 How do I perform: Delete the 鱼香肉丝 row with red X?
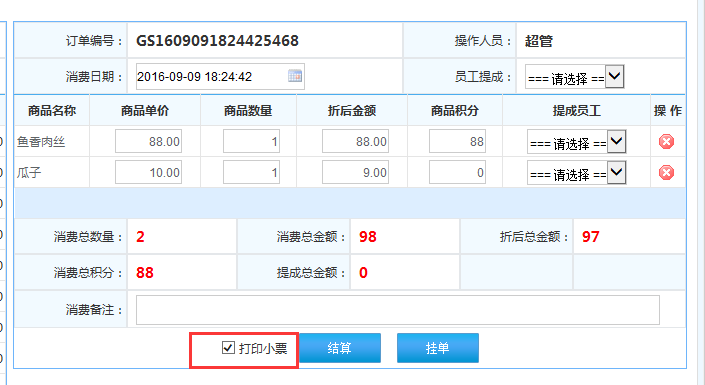666,142
